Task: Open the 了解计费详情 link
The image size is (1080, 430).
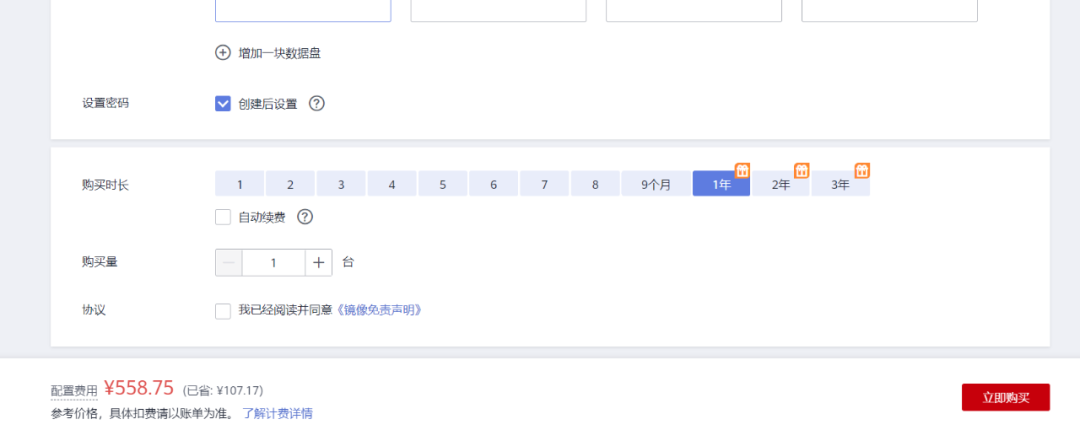Action: click(277, 413)
